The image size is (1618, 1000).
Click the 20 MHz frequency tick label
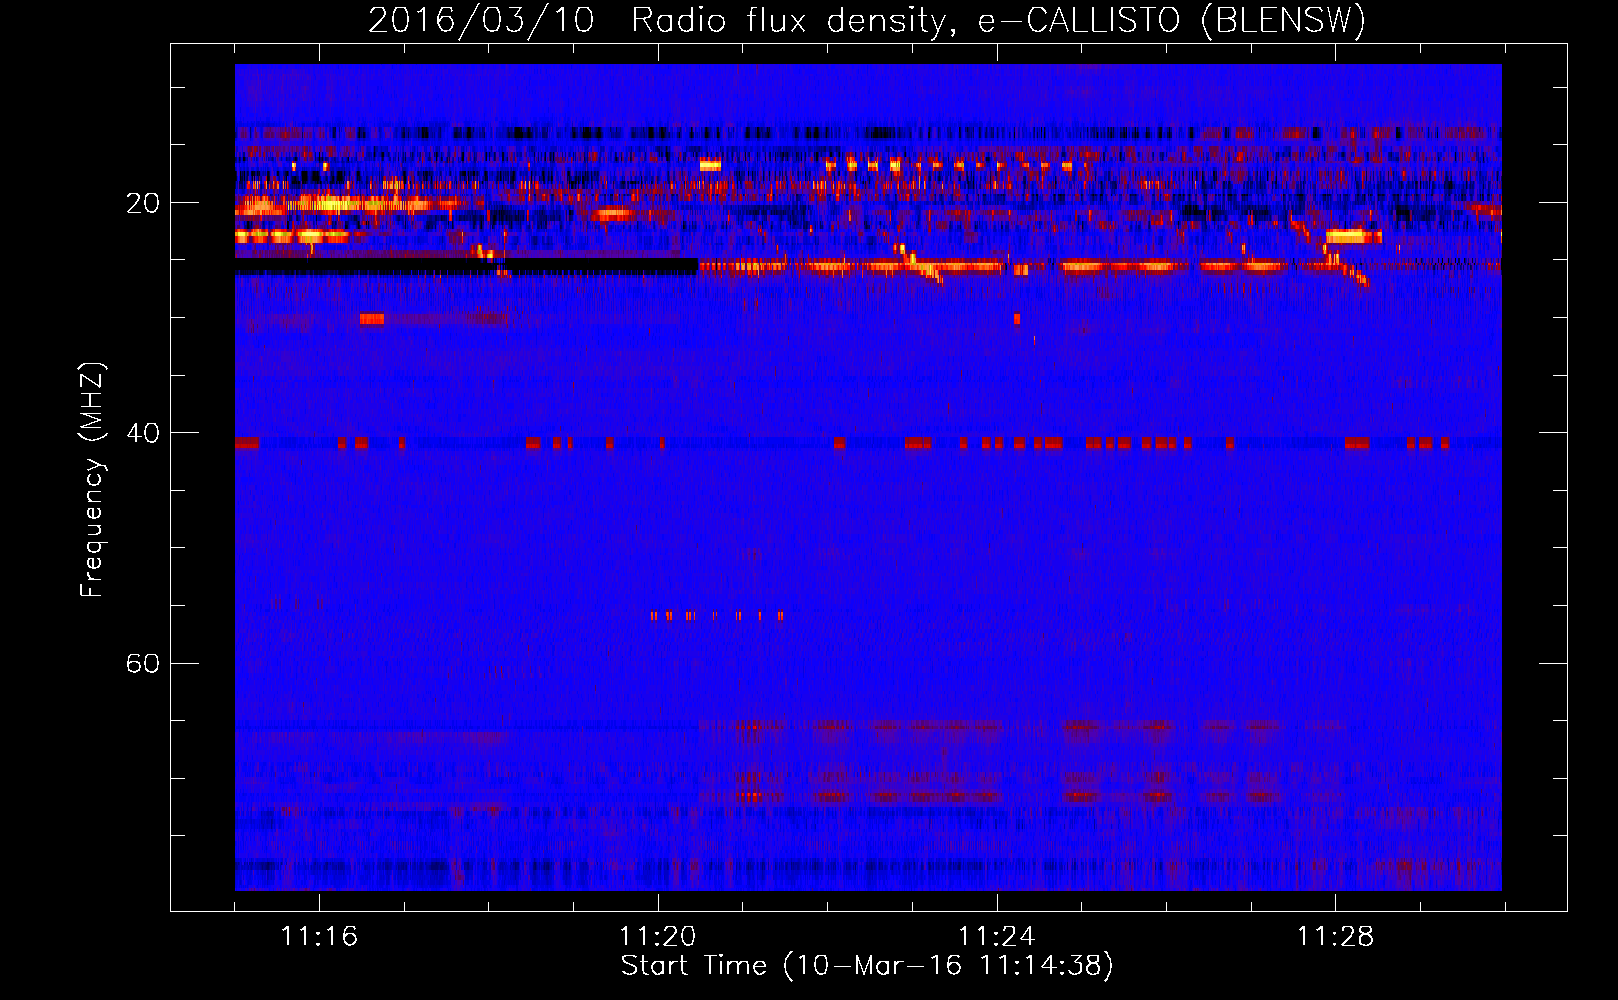click(x=143, y=203)
